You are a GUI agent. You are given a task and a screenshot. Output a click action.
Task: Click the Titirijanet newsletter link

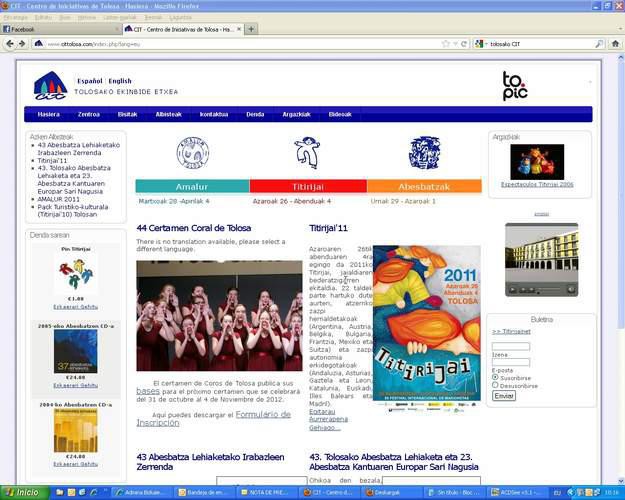[511, 331]
